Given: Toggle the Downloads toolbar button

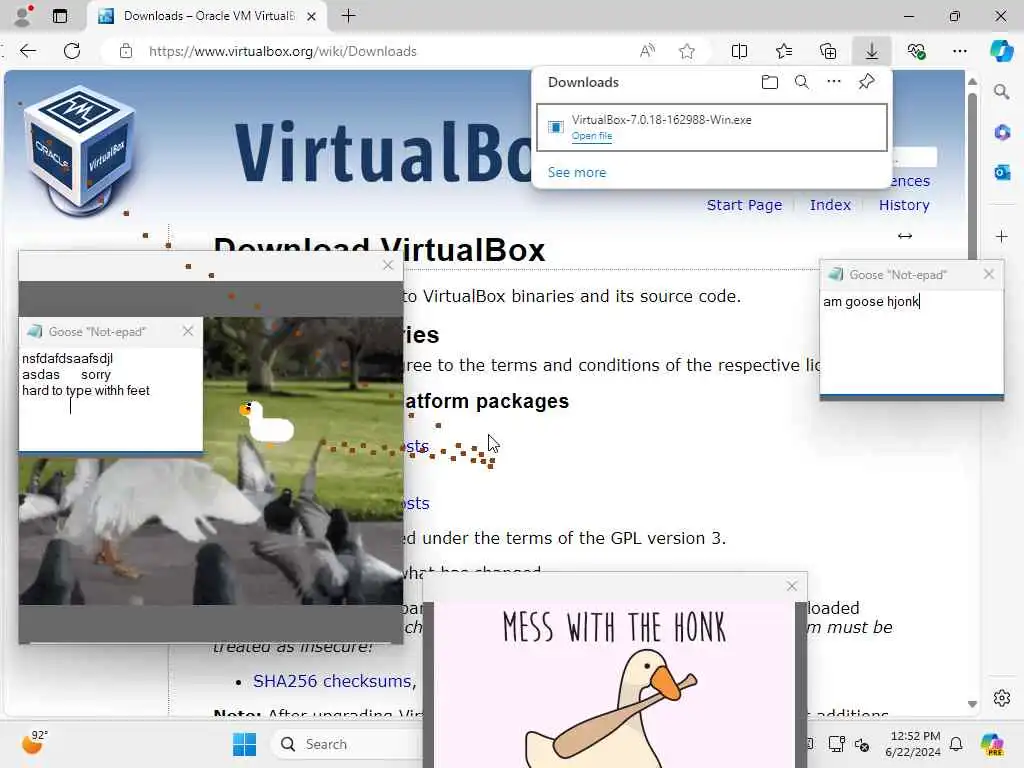Looking at the screenshot, I should [x=872, y=51].
